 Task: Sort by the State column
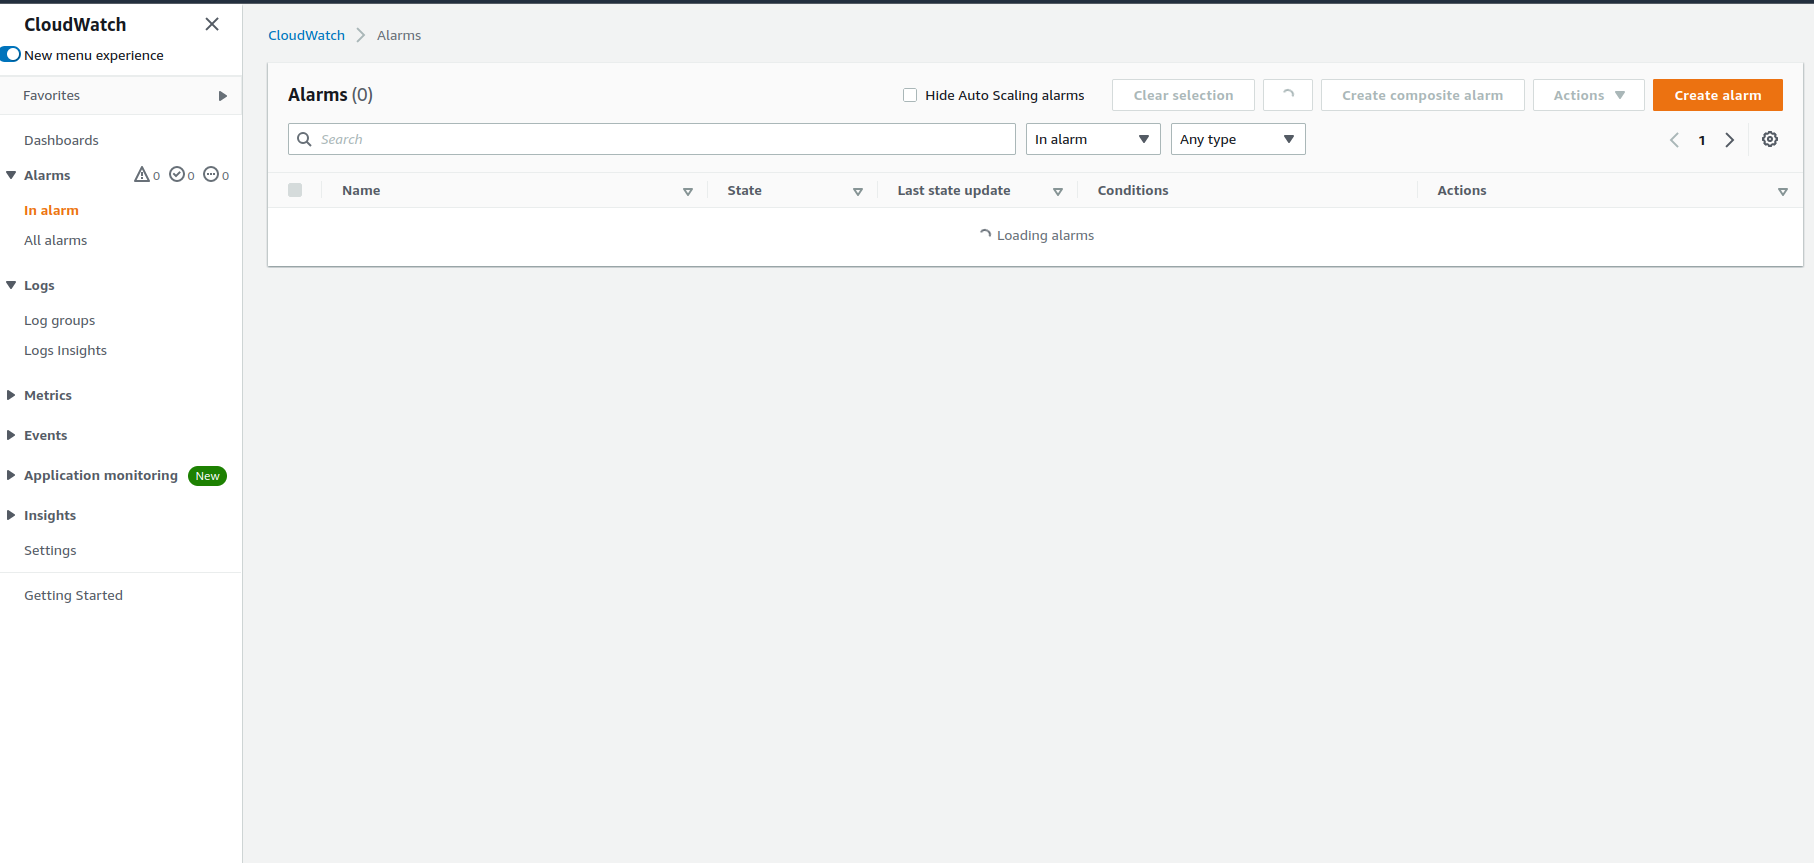tap(858, 191)
